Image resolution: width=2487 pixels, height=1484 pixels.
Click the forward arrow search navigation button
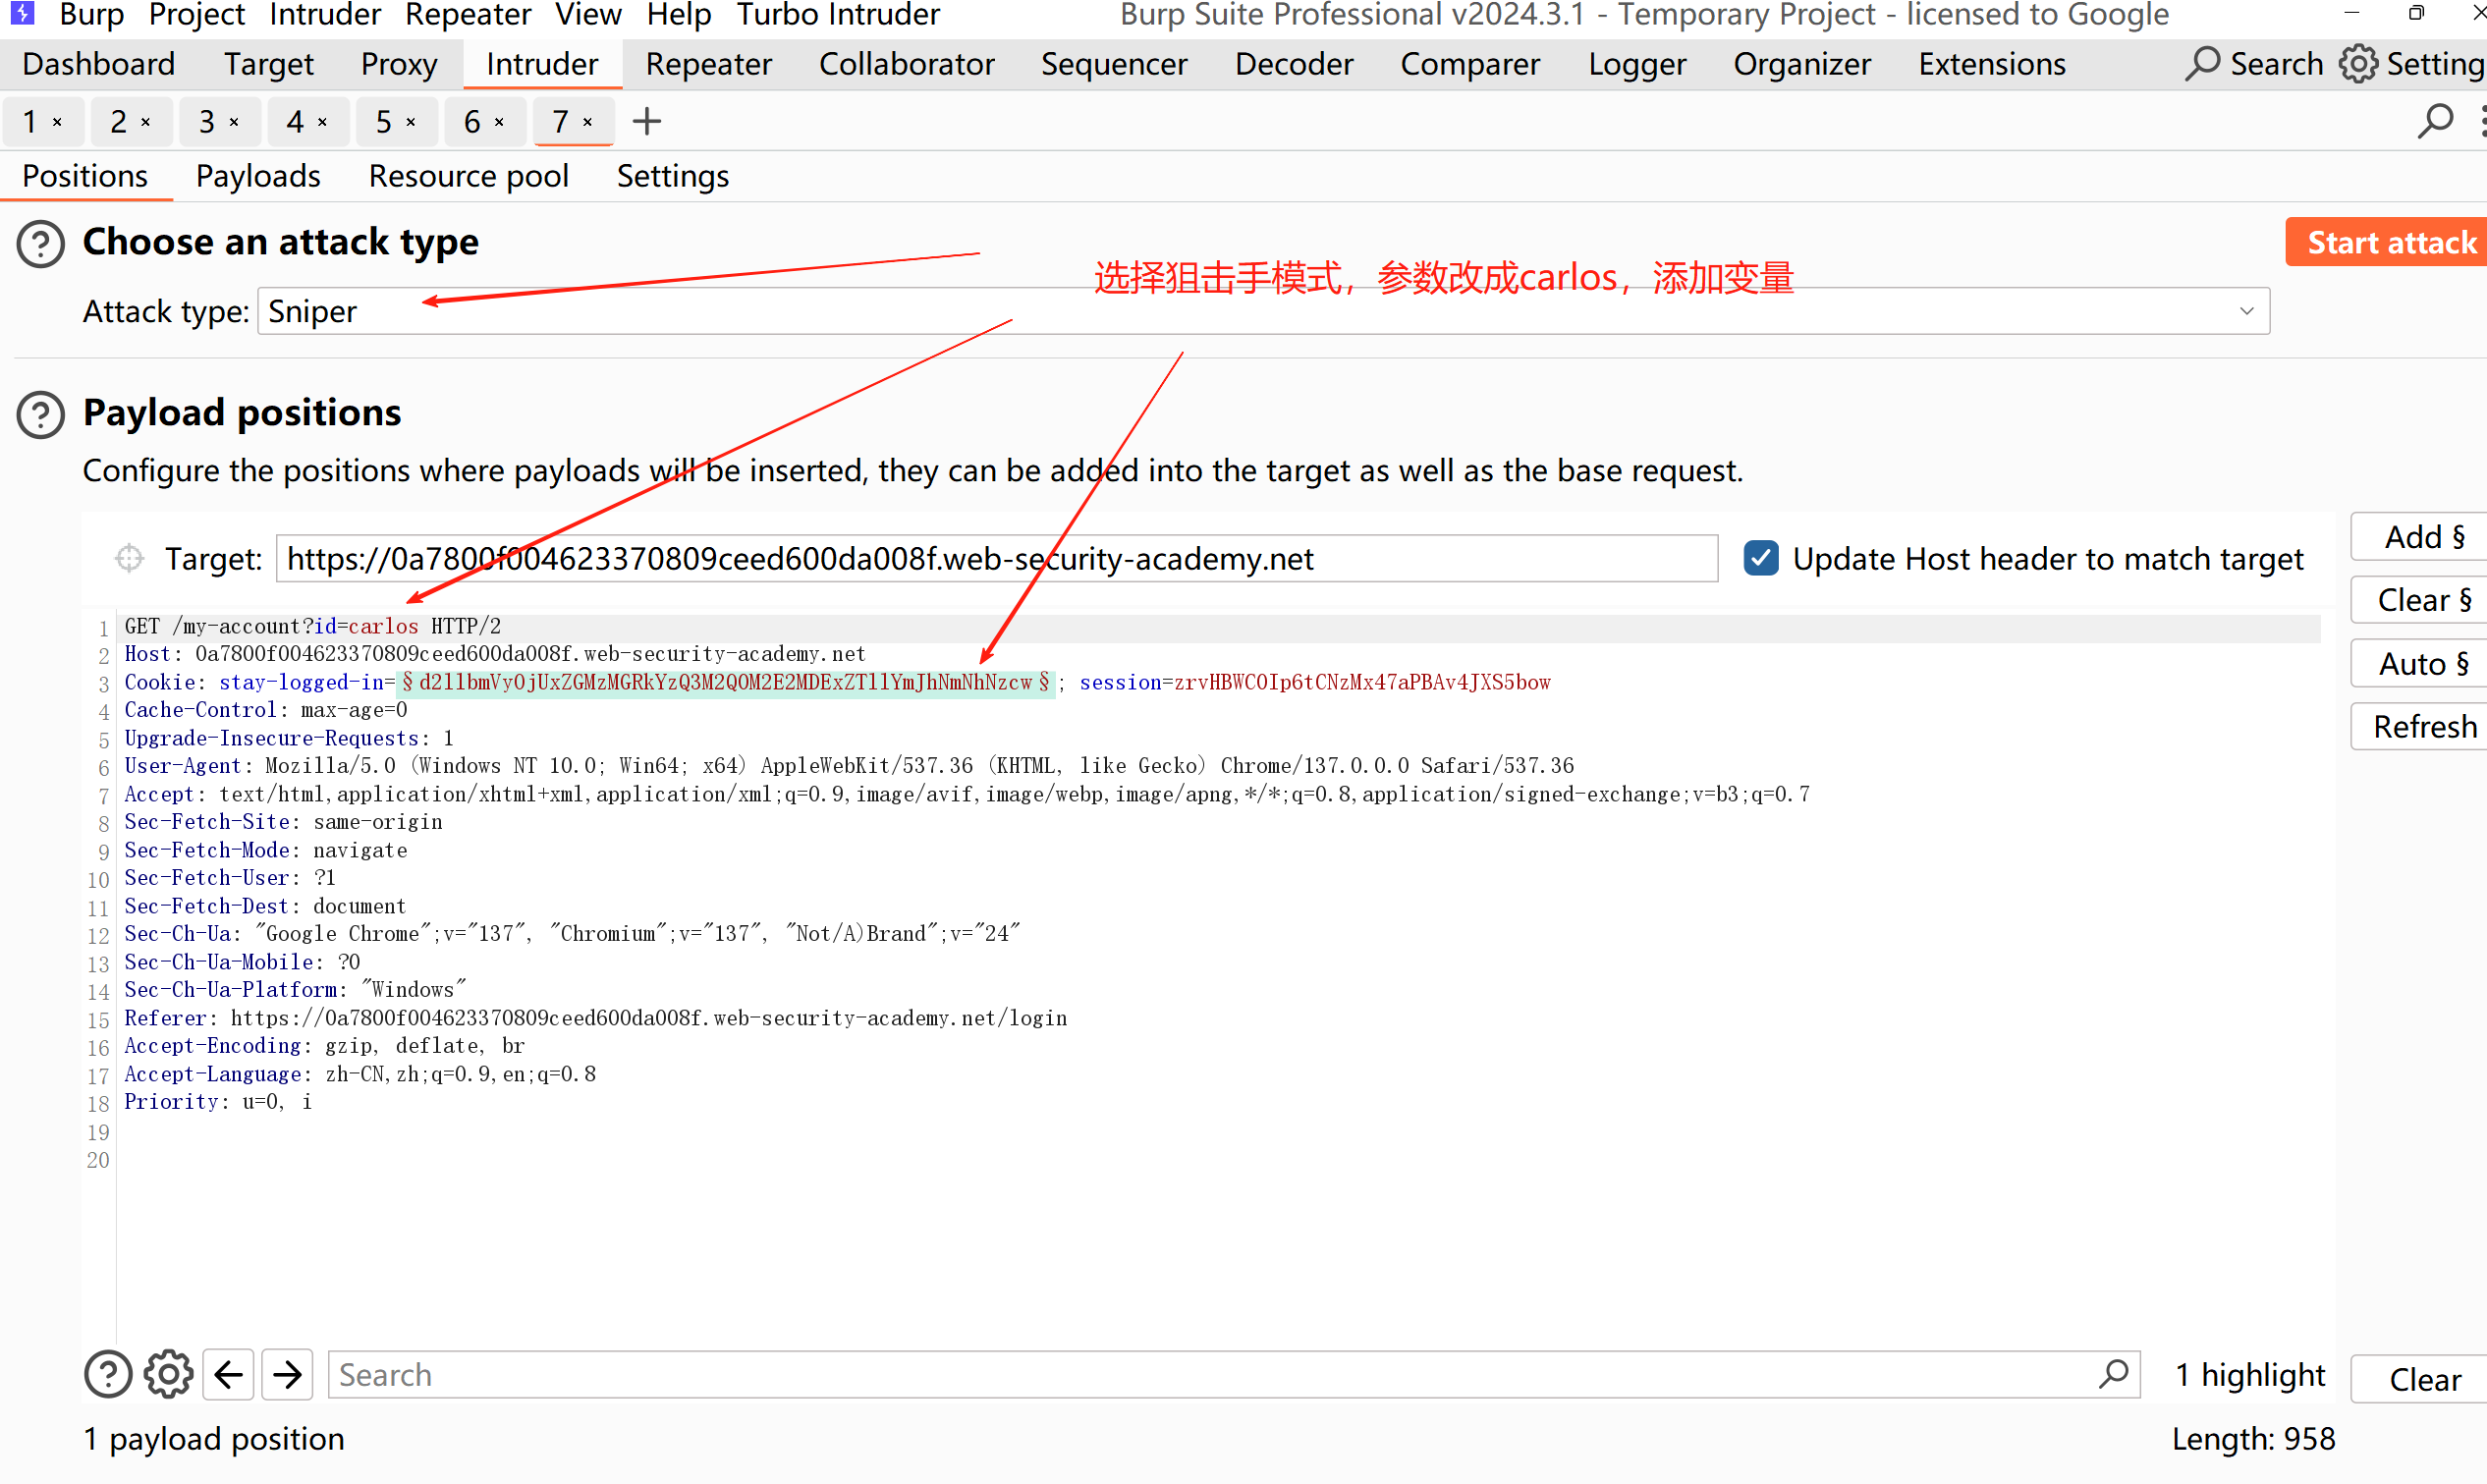[288, 1374]
